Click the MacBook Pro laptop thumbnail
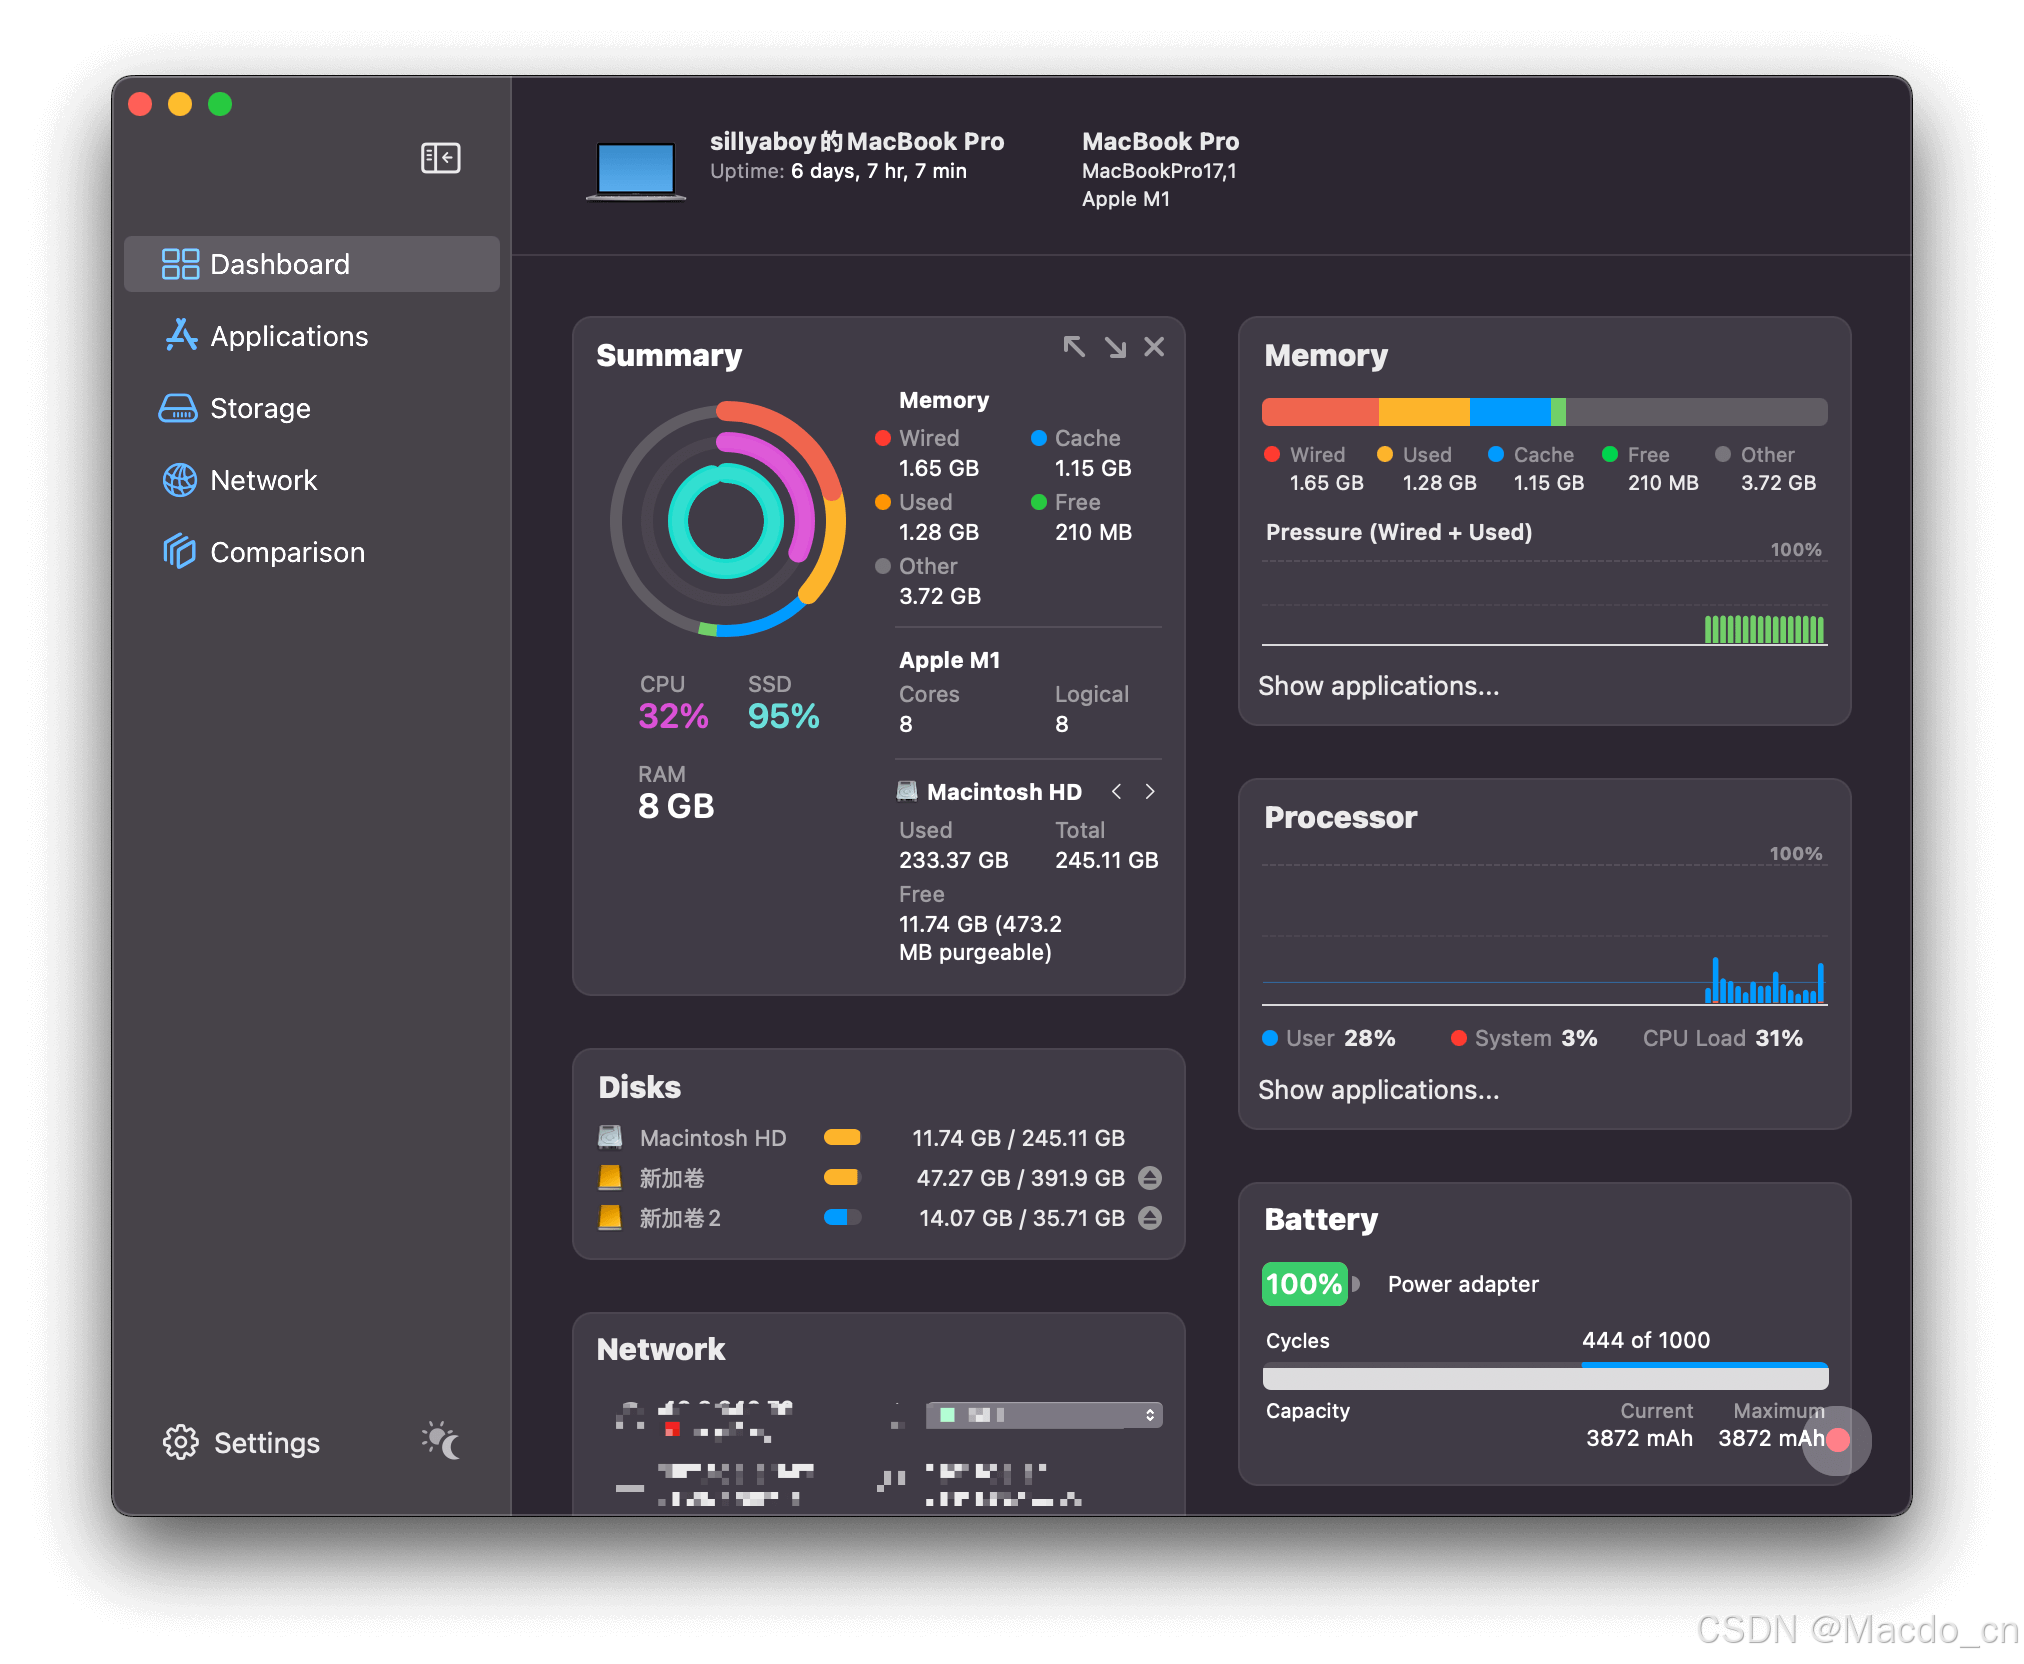Screen dimensions: 2024x1664 tap(636, 171)
